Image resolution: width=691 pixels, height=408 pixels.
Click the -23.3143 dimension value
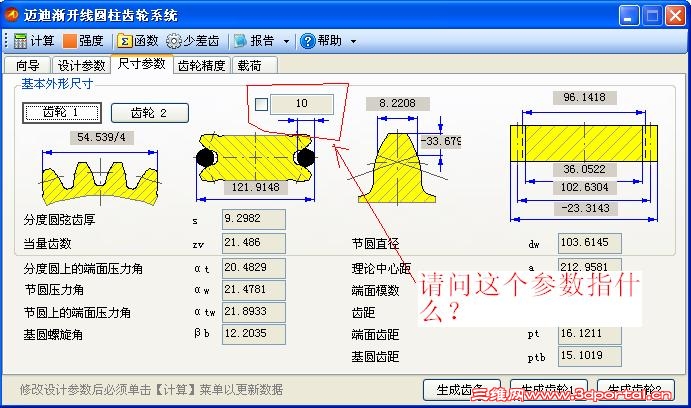point(586,208)
